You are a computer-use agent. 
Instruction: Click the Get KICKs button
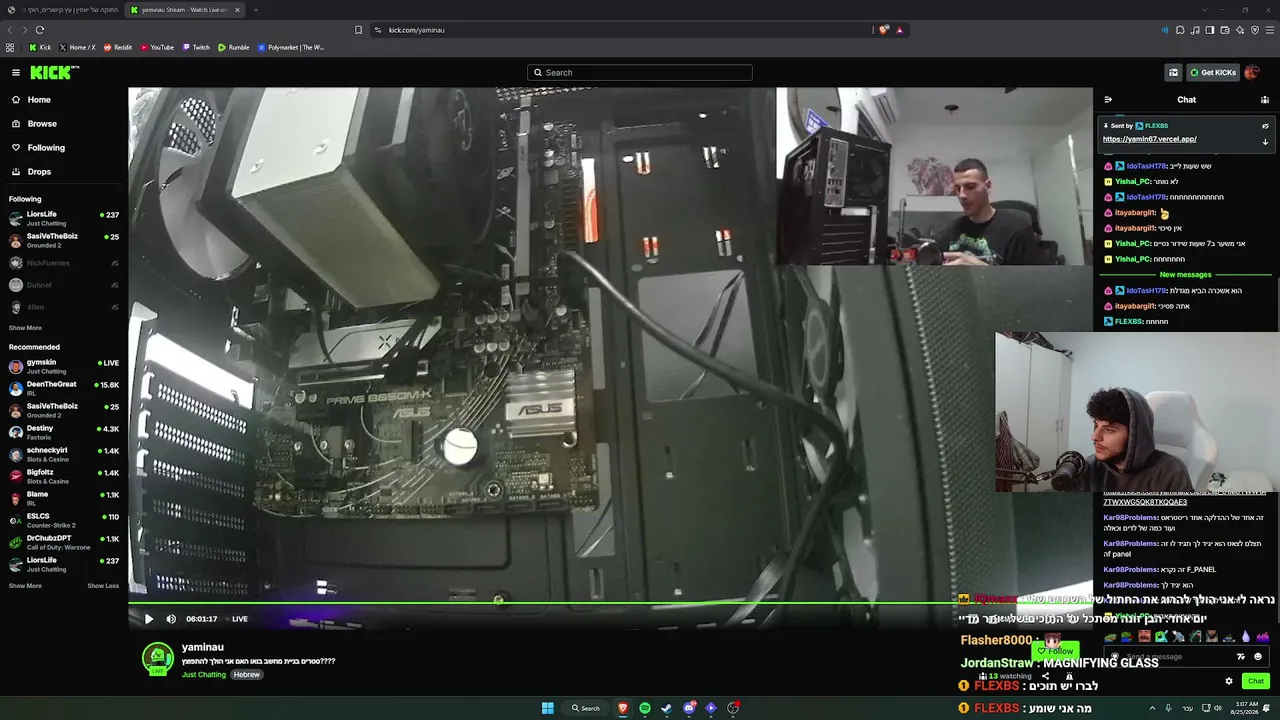(x=1212, y=72)
